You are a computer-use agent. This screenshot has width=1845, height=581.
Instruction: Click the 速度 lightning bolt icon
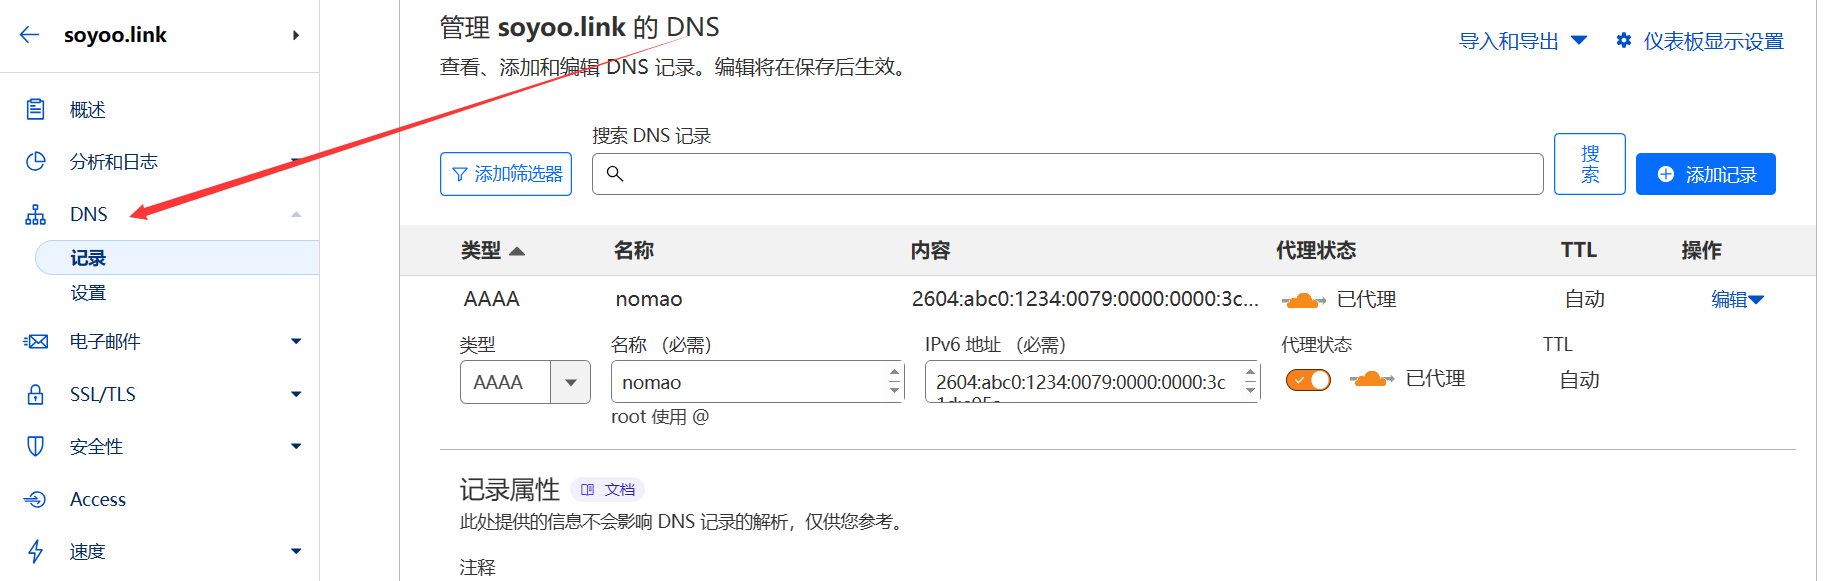click(x=36, y=551)
